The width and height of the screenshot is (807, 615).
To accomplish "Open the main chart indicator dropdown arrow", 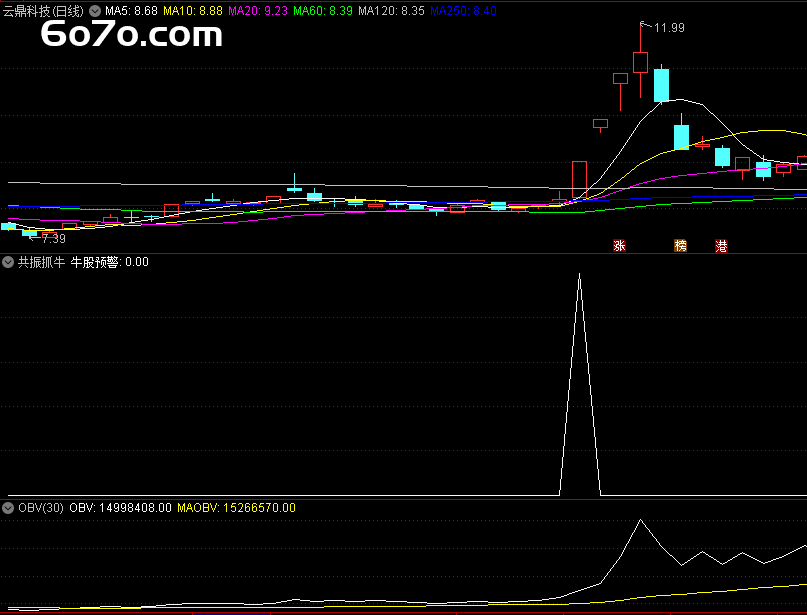I will coord(95,11).
